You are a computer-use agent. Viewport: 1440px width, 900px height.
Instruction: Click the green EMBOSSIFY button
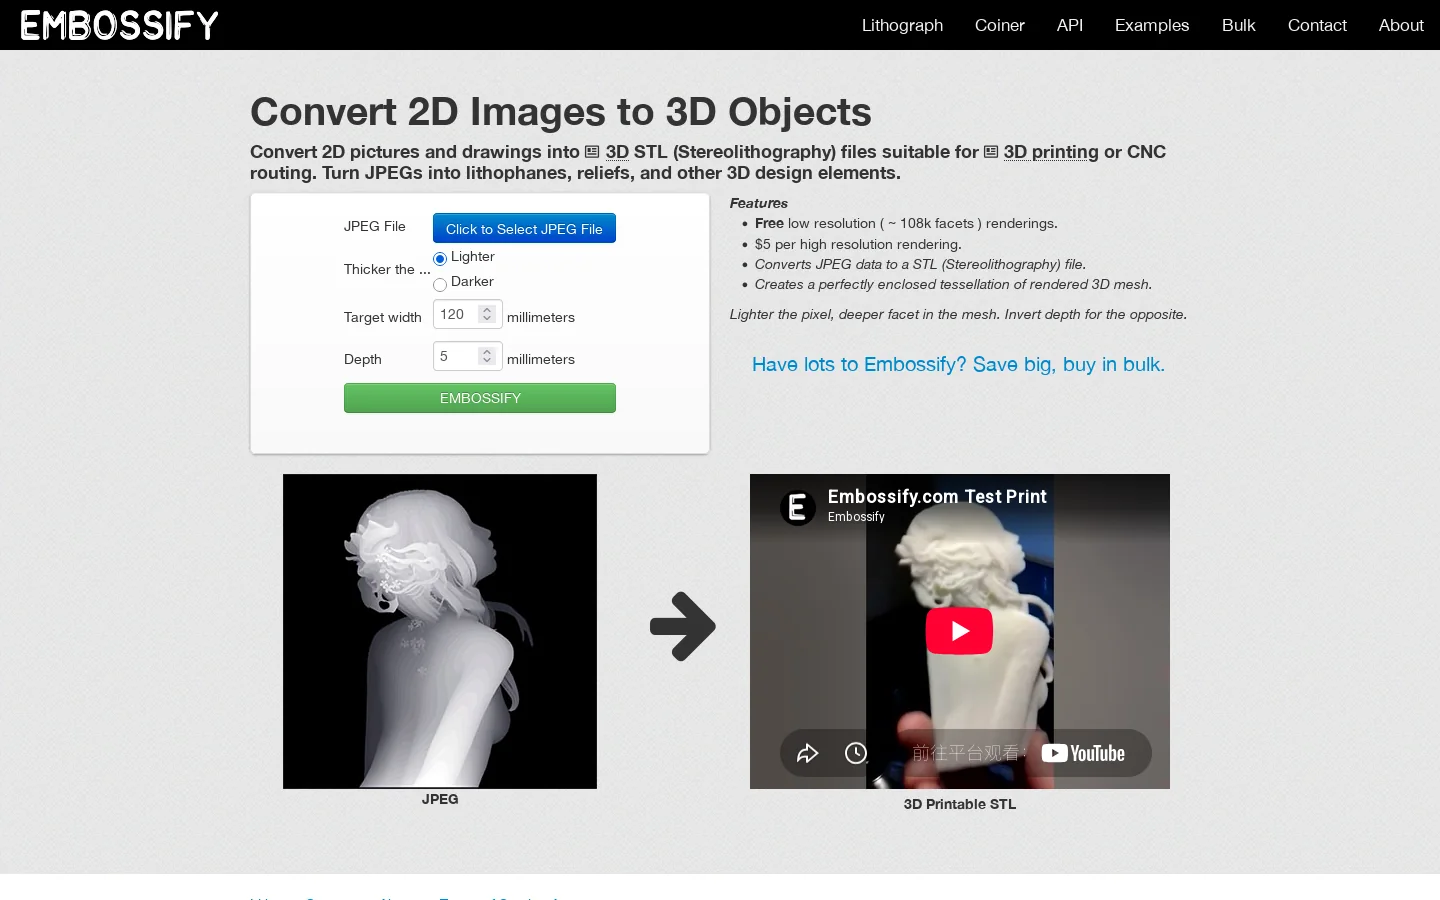coord(480,398)
